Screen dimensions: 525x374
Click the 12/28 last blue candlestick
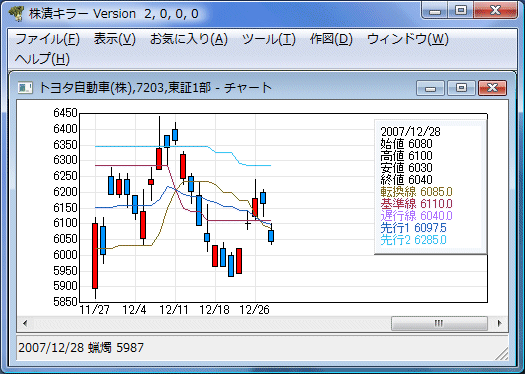point(271,236)
